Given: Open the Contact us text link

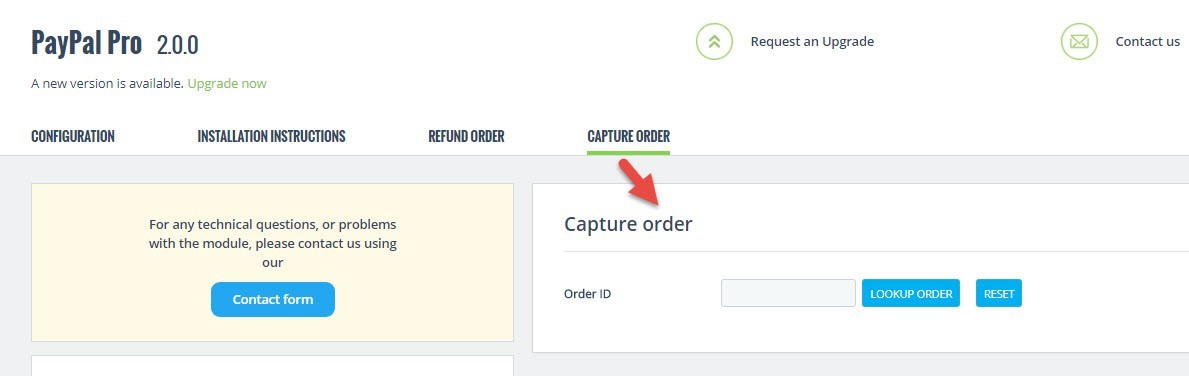Looking at the screenshot, I should pos(1147,42).
